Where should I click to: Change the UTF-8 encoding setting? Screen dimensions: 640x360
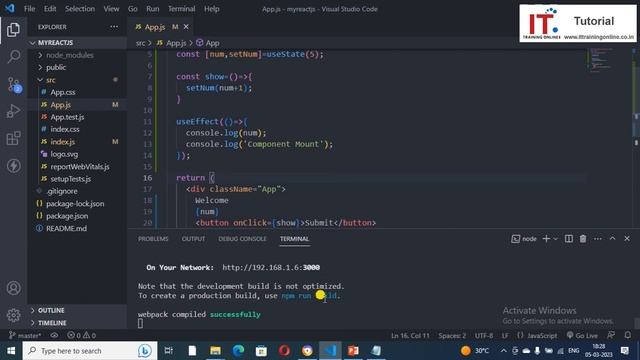(x=484, y=336)
